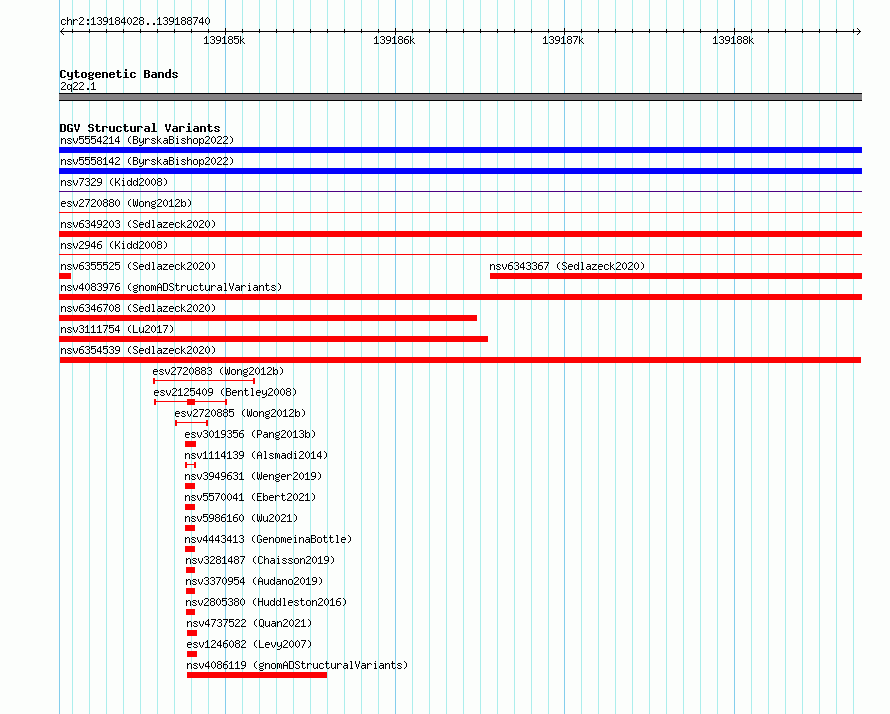Click the blue bar under nsv5554214

[460, 150]
